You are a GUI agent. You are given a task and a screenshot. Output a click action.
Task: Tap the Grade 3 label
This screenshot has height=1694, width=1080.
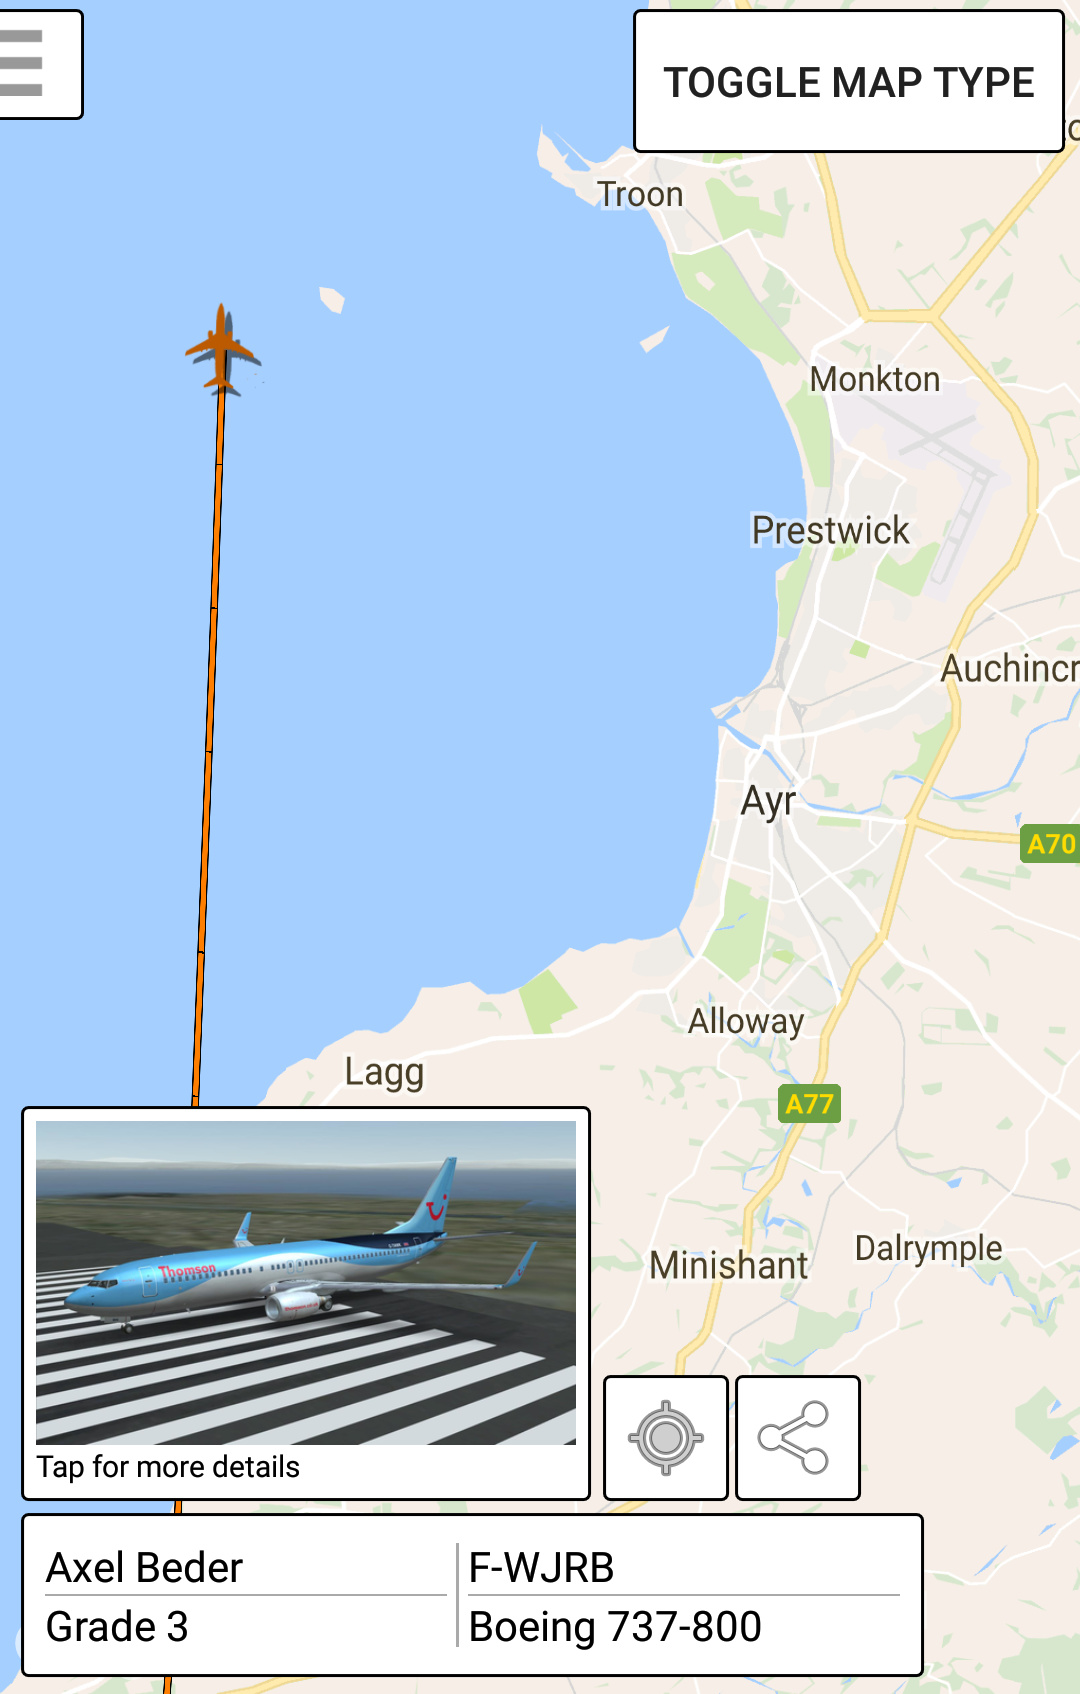pos(118,1627)
